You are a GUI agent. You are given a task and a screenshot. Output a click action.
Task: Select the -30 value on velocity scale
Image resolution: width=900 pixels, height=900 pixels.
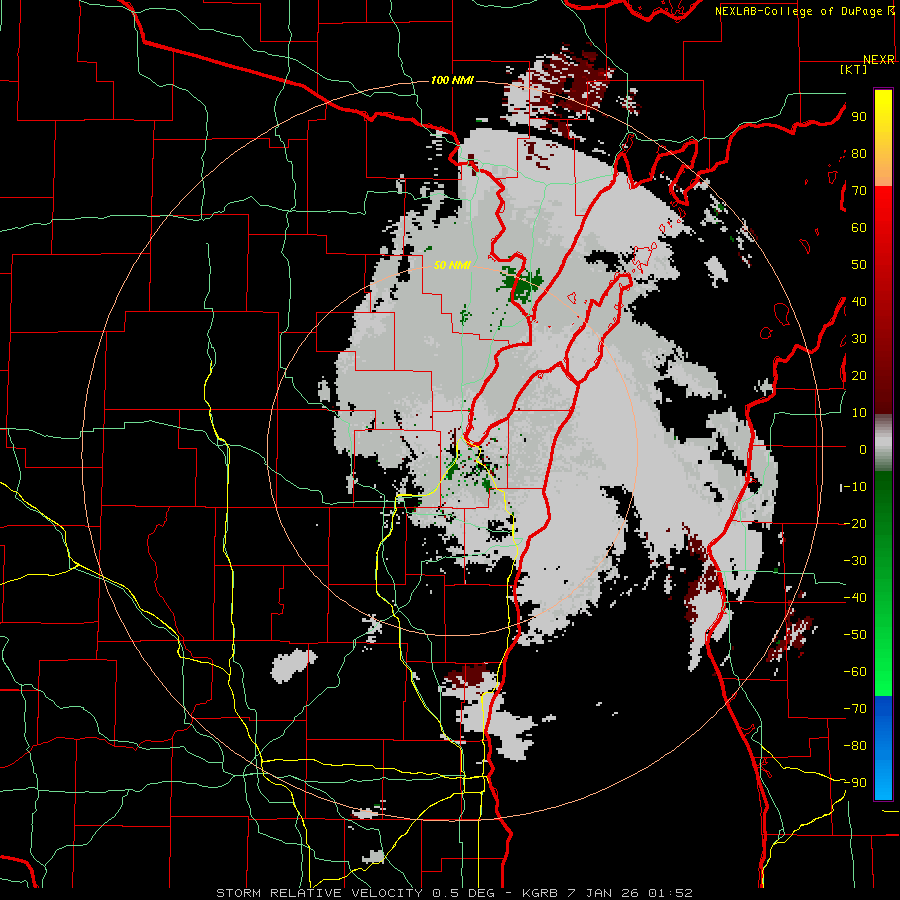(855, 561)
